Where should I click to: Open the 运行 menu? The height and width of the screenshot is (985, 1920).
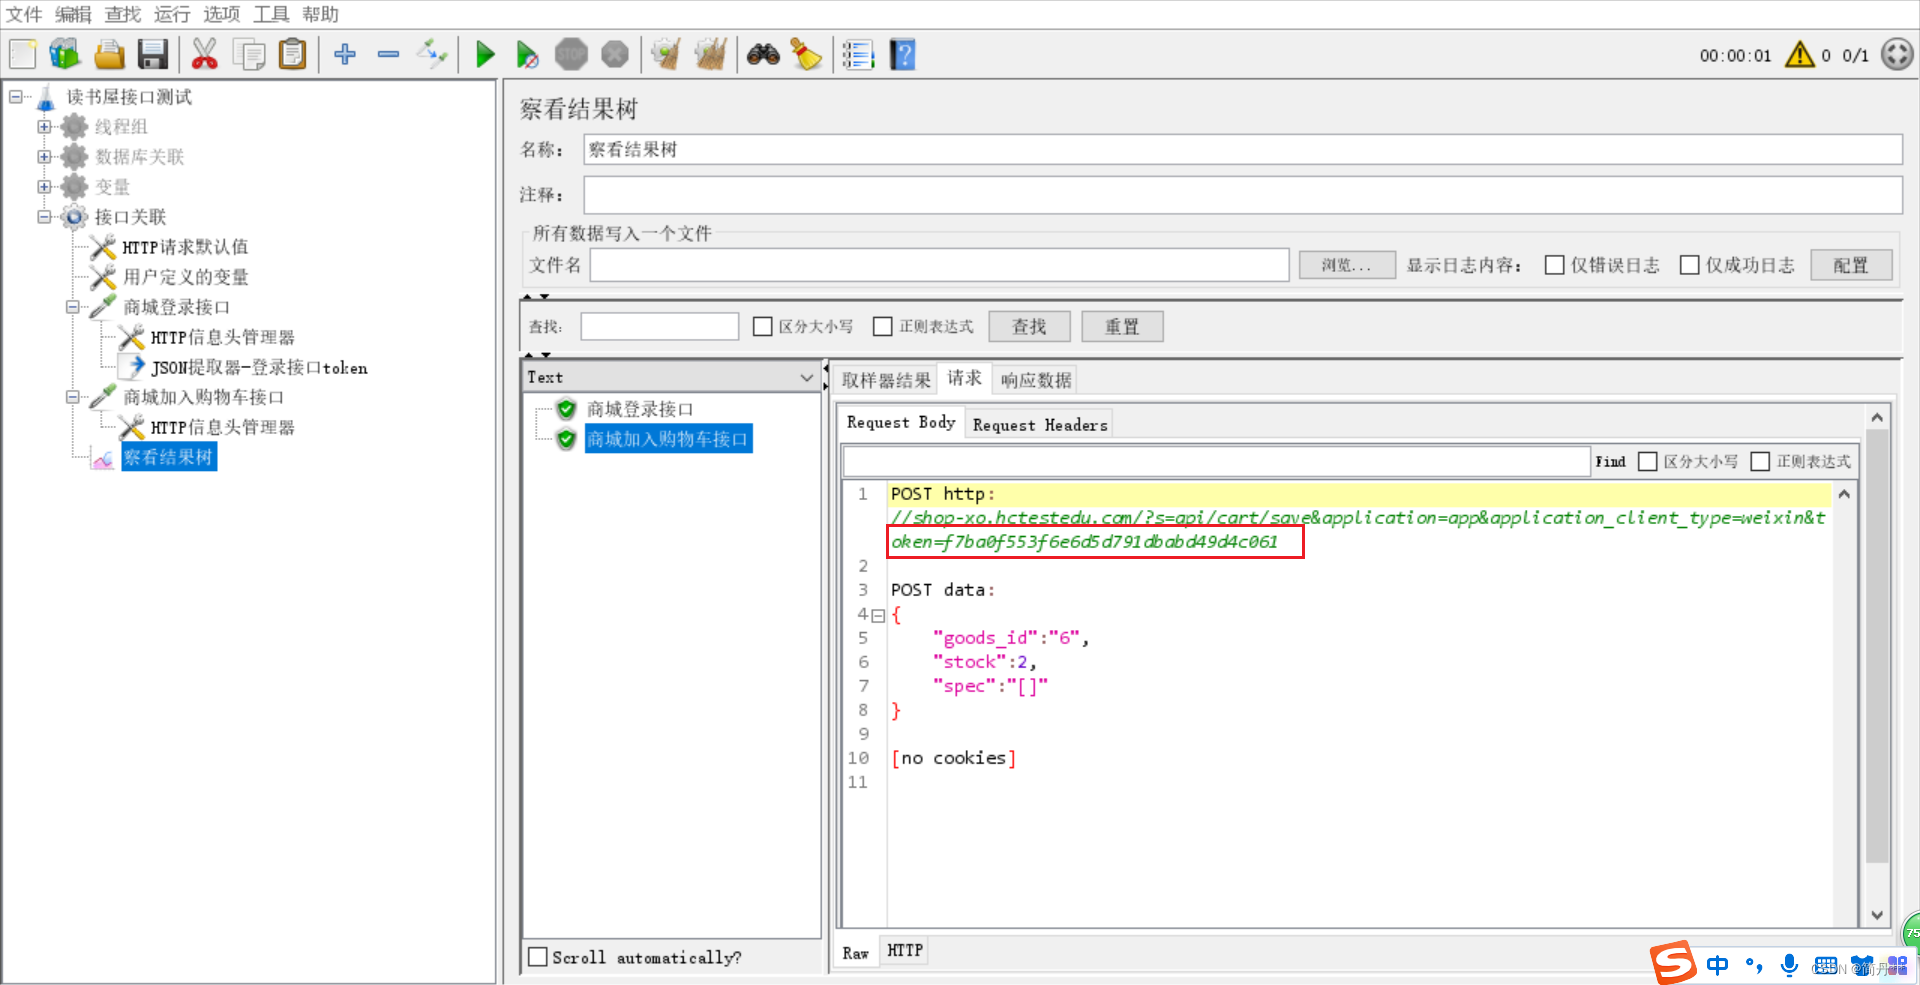tap(172, 14)
